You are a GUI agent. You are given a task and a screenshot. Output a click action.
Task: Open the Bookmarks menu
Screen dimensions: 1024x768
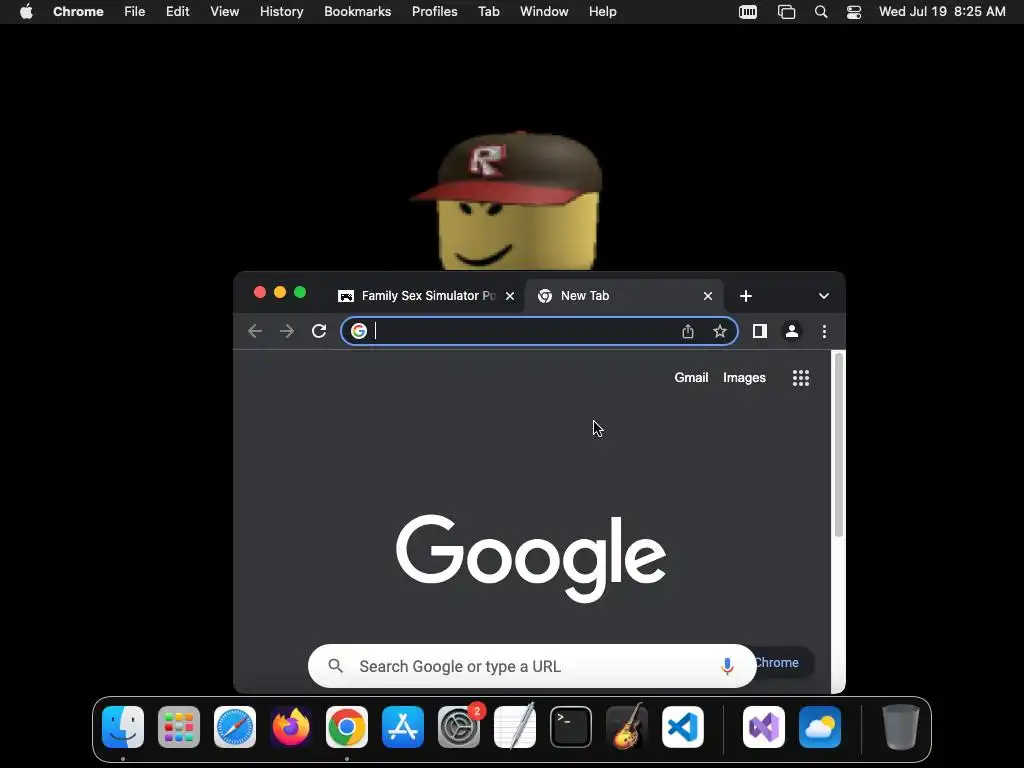pyautogui.click(x=357, y=12)
